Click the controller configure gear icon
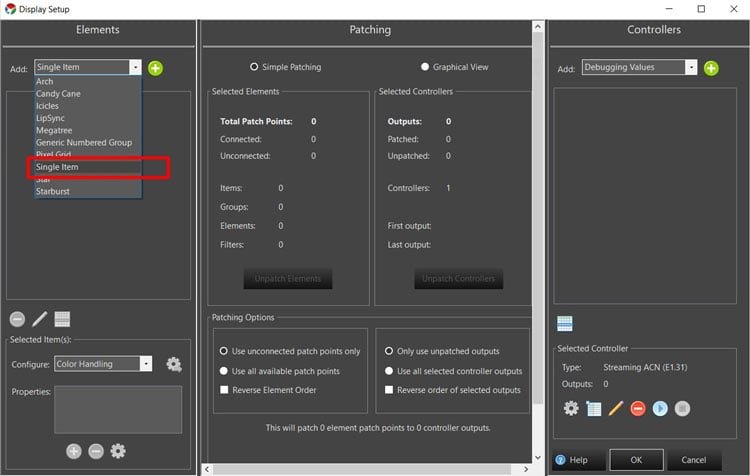Viewport: 750px width, 476px height. click(571, 408)
